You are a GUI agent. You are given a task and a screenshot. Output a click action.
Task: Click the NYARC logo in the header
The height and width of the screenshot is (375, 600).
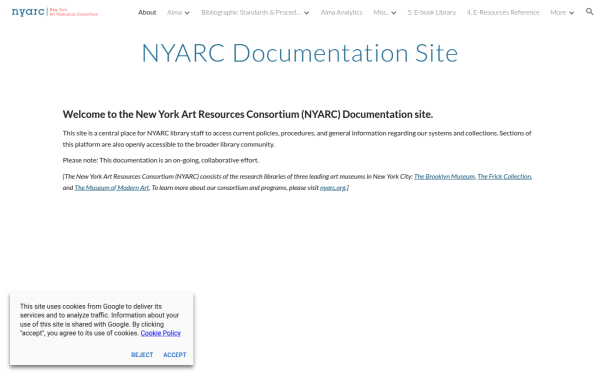pyautogui.click(x=55, y=12)
